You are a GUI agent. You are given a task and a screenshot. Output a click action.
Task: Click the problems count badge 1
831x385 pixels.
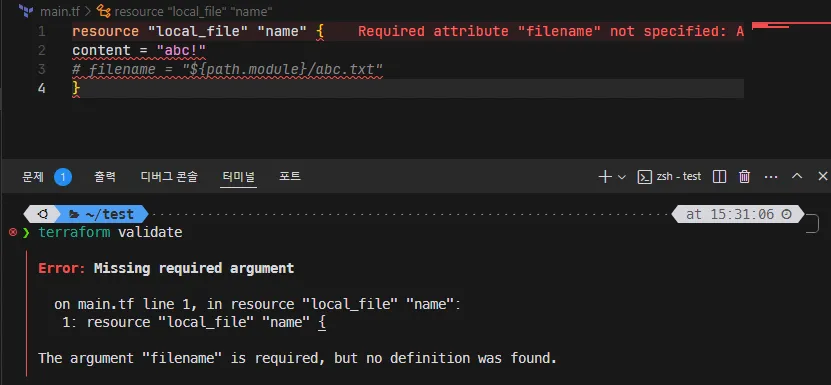tap(63, 177)
